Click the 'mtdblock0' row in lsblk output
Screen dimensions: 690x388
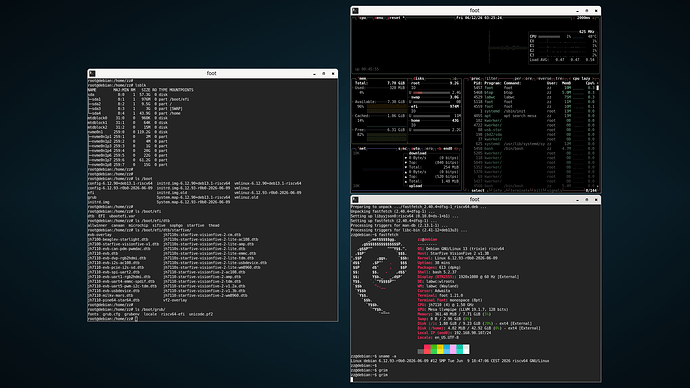(128, 118)
